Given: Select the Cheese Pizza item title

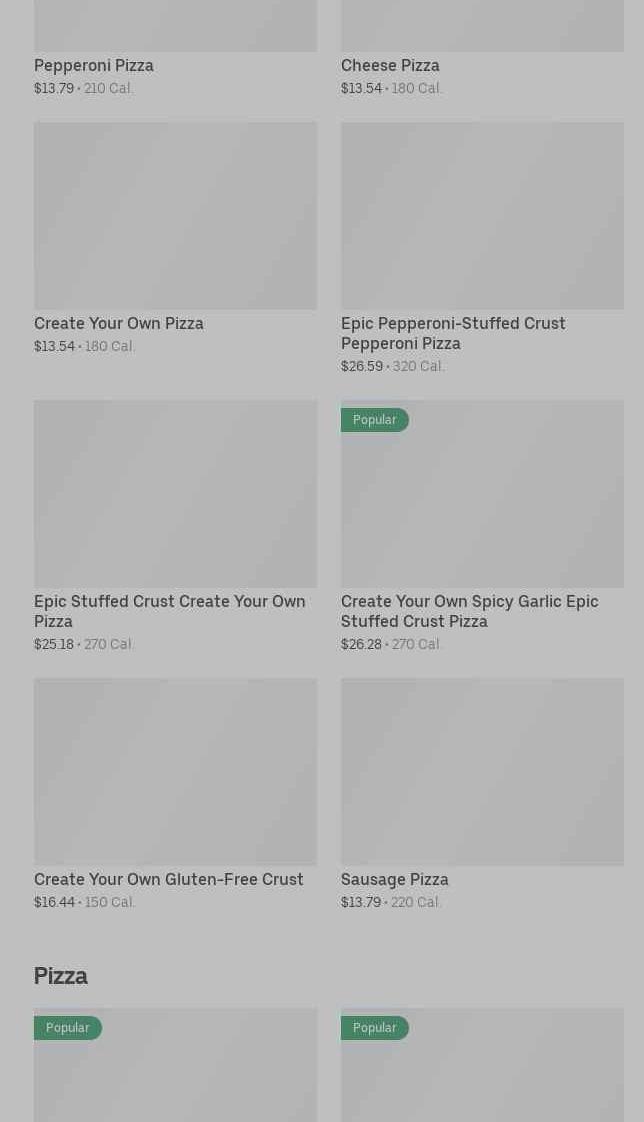Looking at the screenshot, I should 390,66.
